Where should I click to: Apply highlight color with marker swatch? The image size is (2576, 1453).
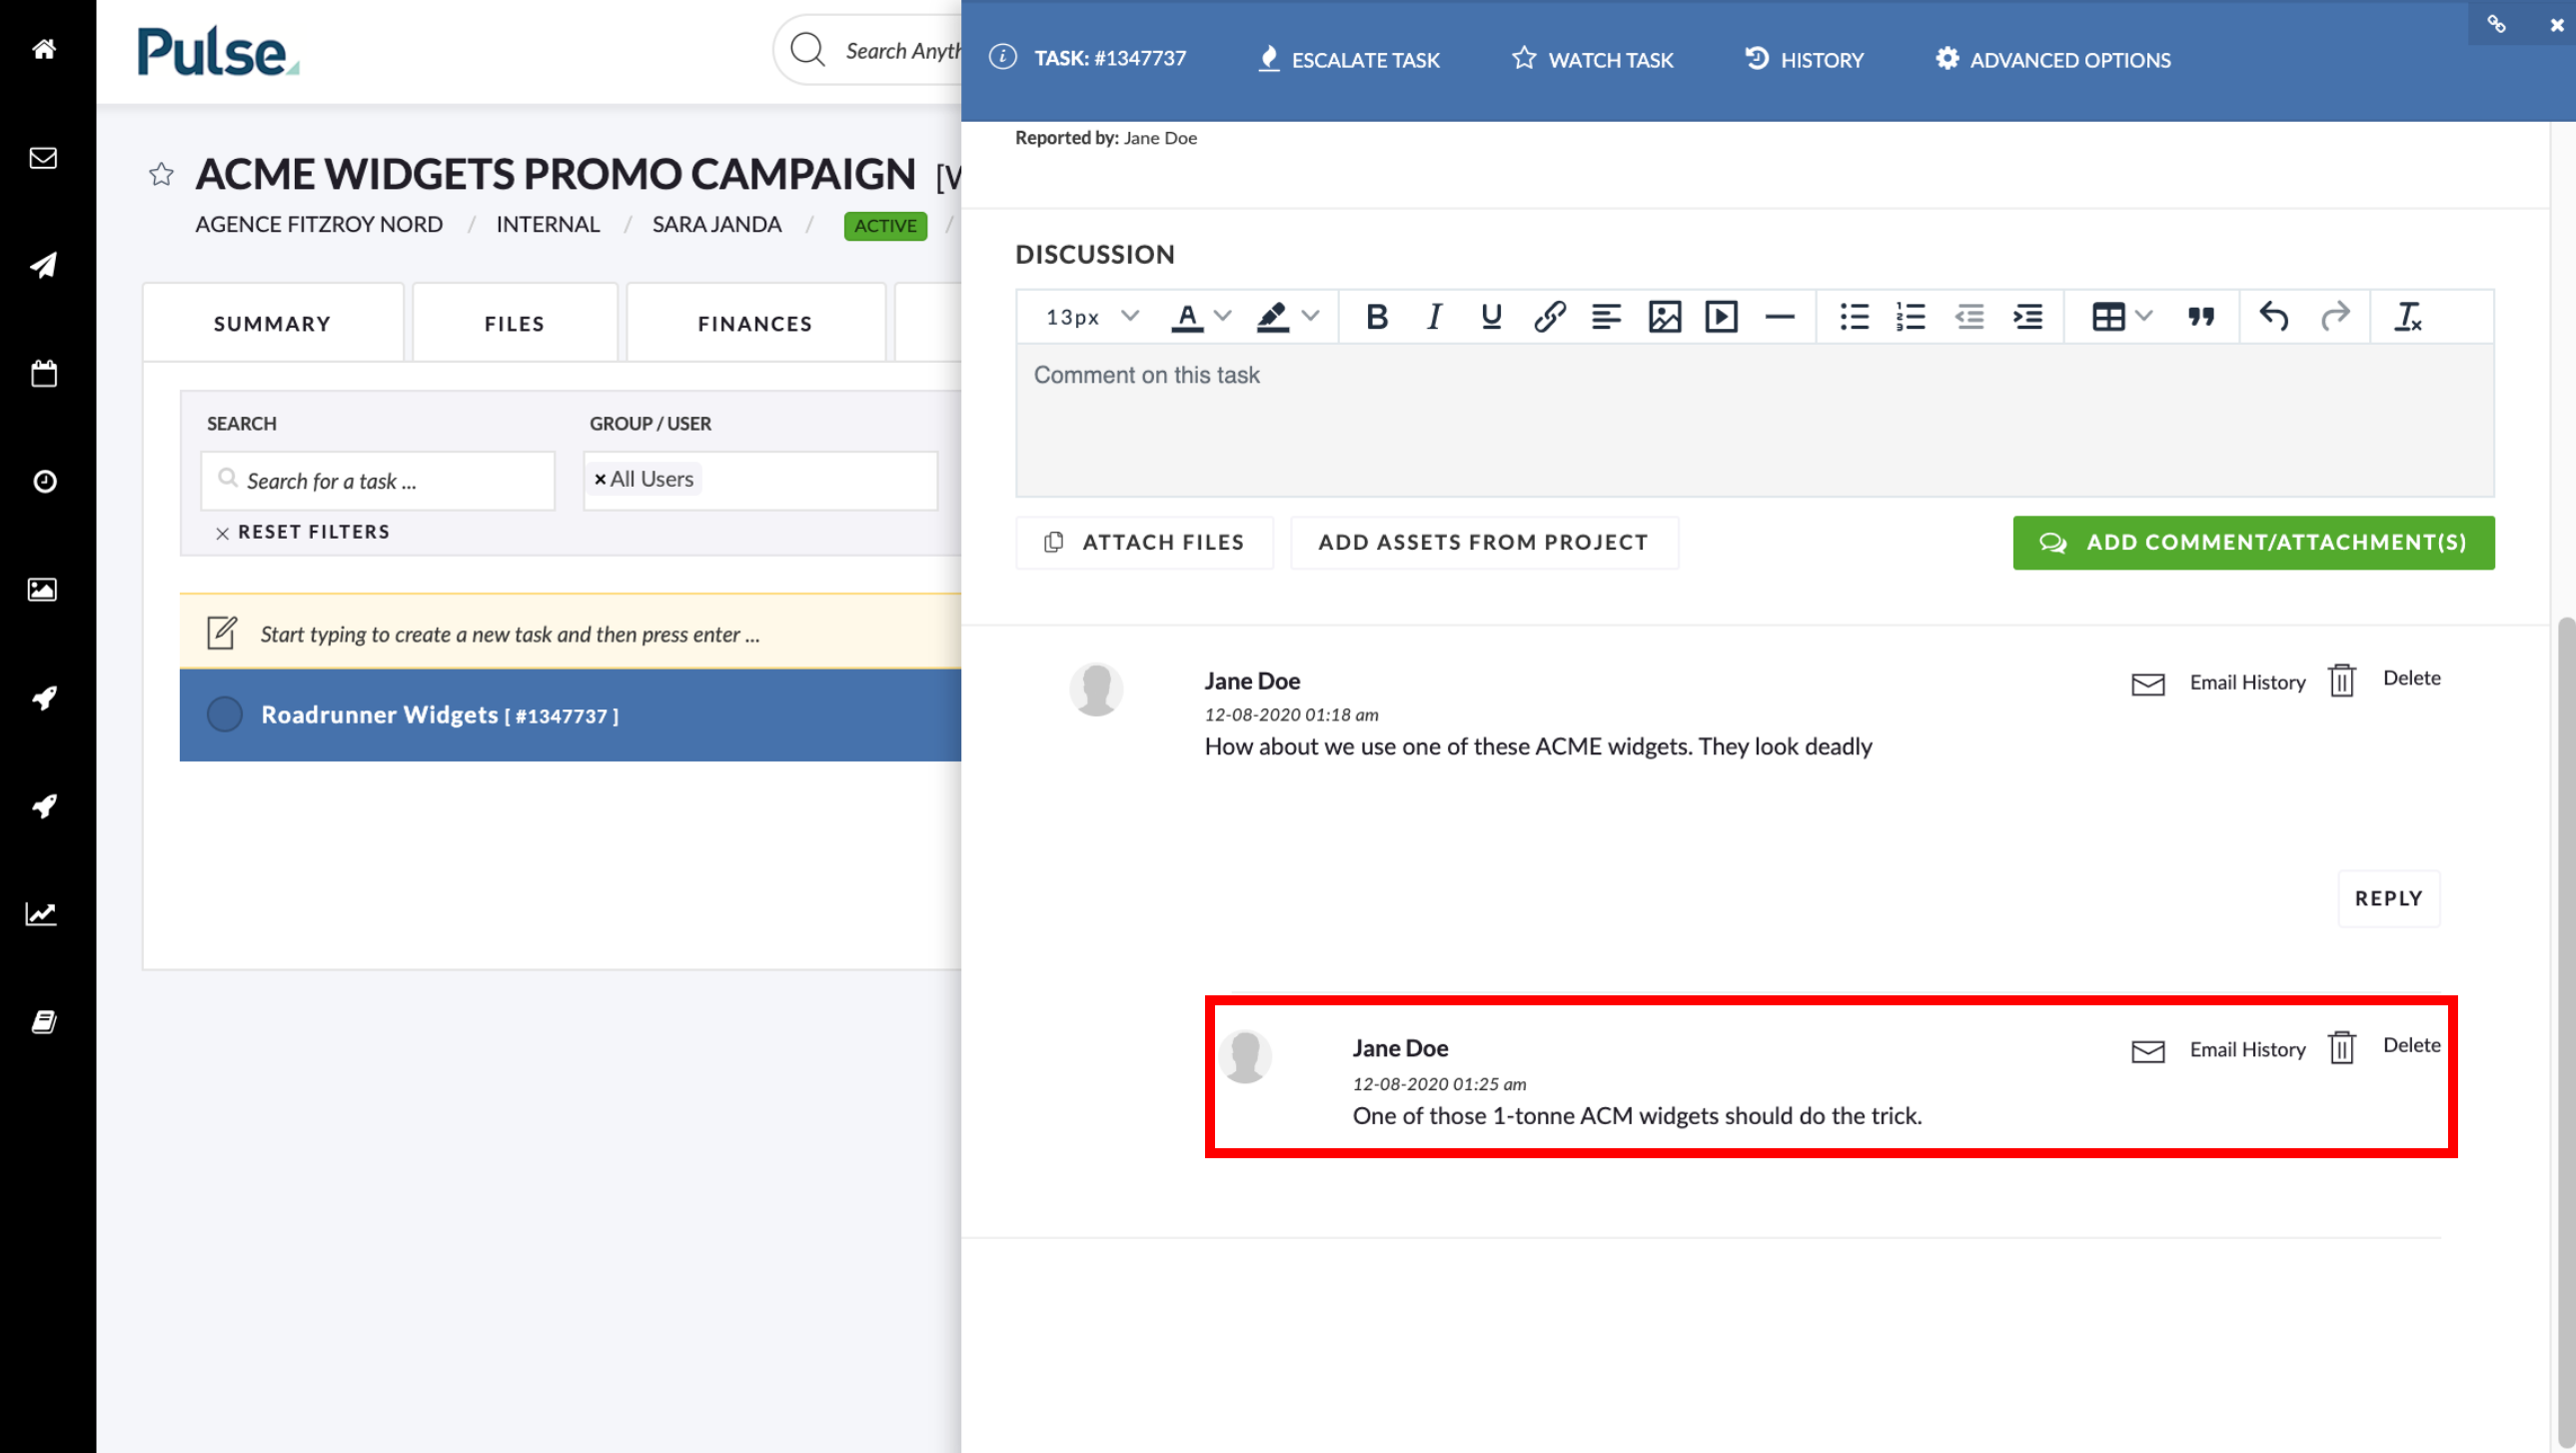(x=1272, y=317)
